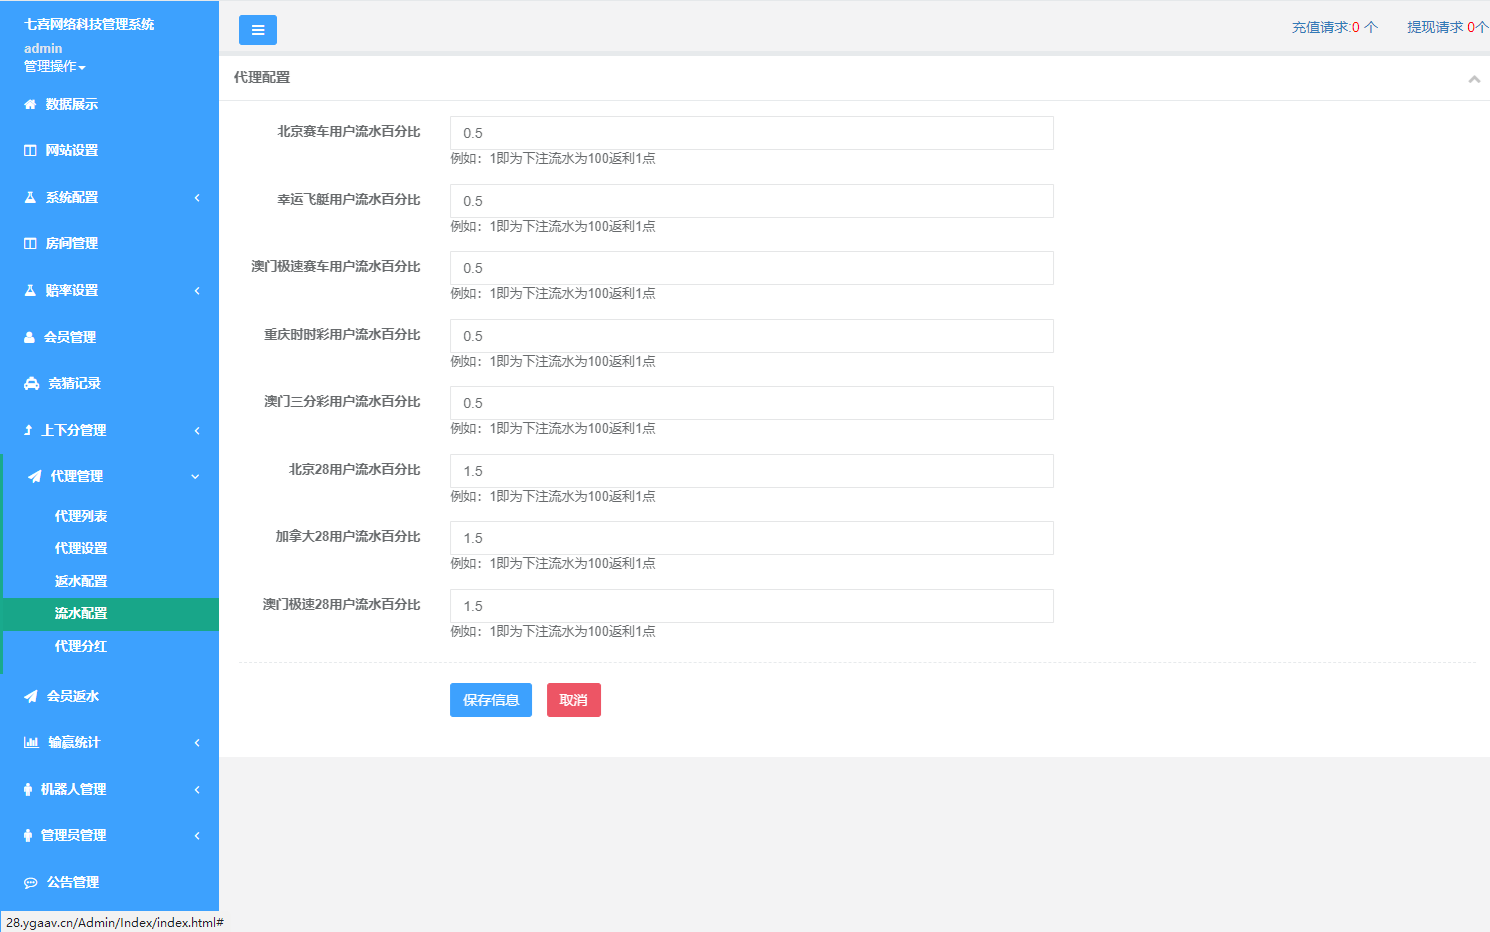This screenshot has height=932, width=1490.
Task: Click the bar chart icon beside 输赢统计
Action: point(31,743)
